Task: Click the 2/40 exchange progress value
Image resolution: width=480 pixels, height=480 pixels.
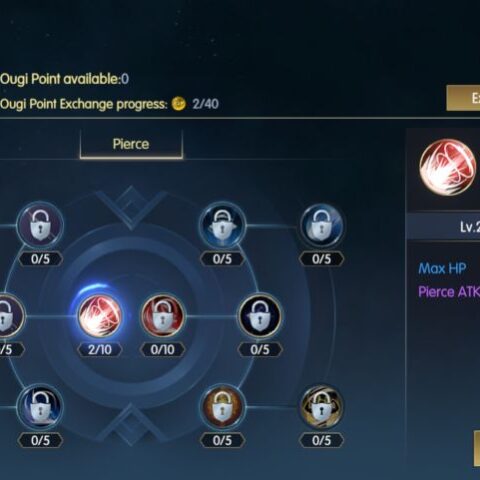Action: [205, 104]
